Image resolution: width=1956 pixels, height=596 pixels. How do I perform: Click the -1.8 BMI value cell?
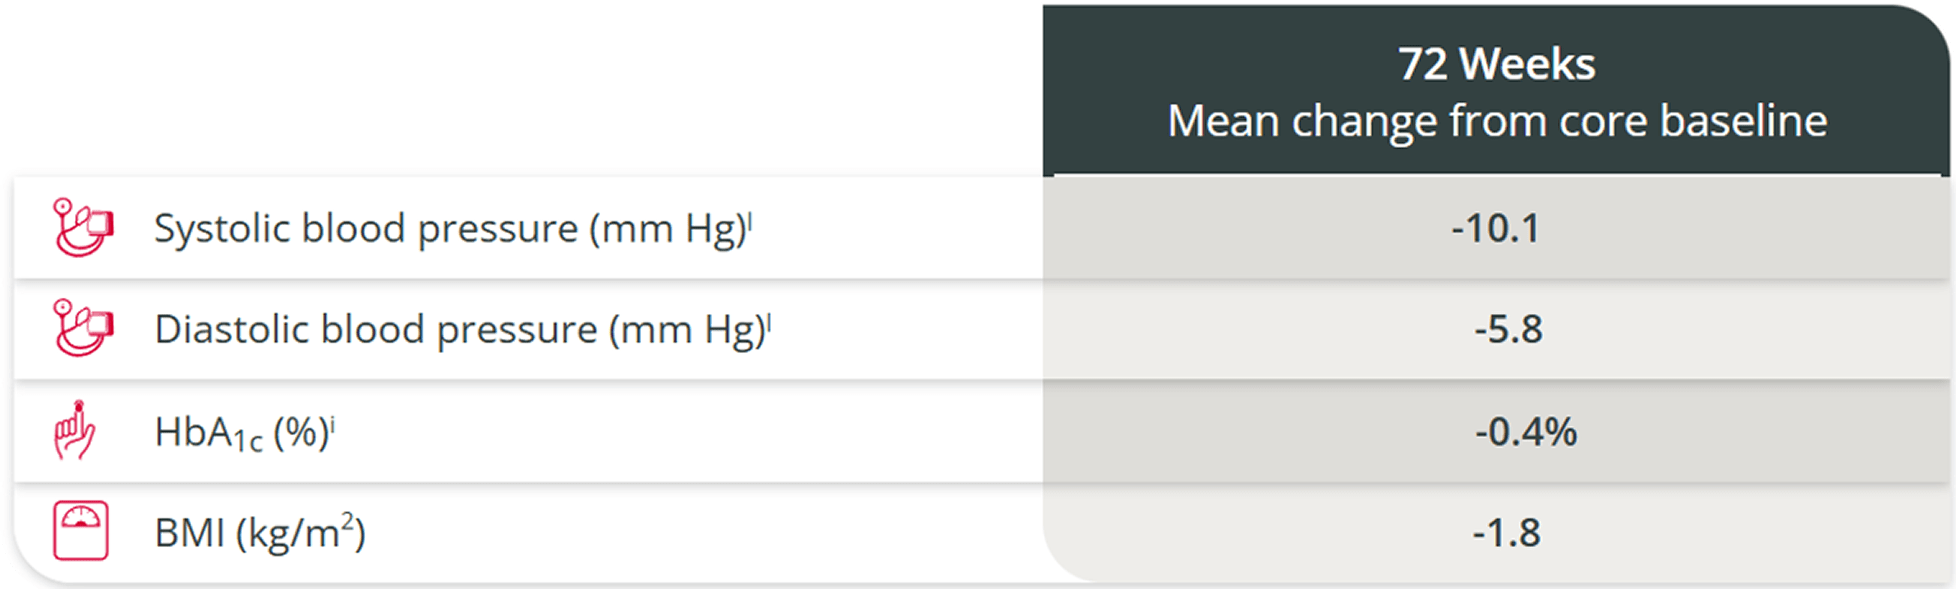[1496, 532]
